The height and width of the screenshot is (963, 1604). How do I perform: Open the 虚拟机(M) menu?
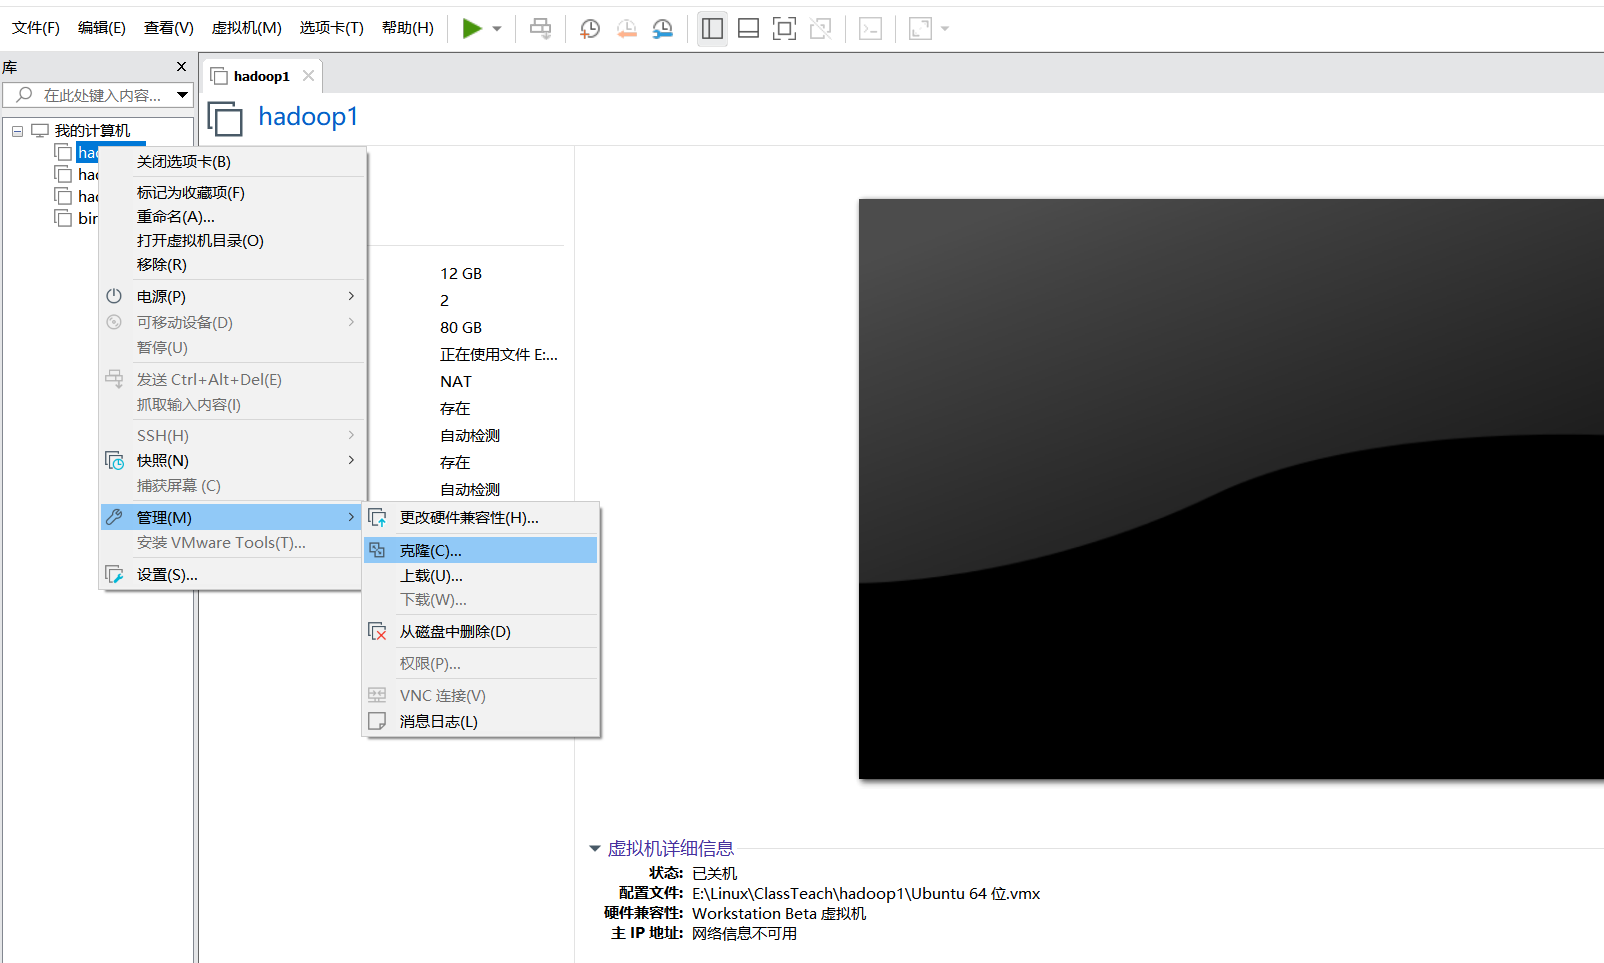tap(247, 28)
